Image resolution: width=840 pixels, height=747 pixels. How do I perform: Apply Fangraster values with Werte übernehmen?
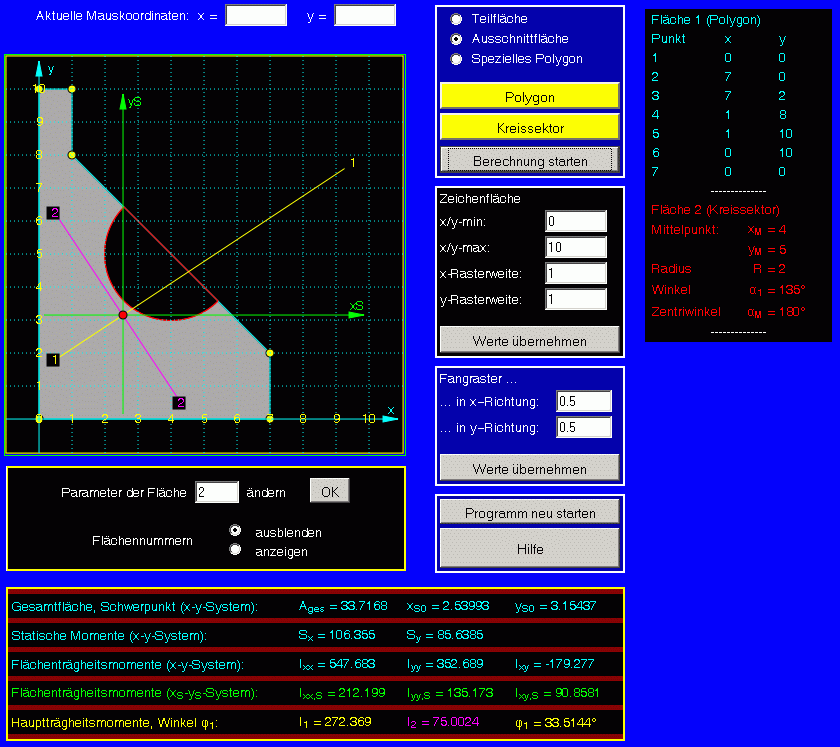[529, 468]
